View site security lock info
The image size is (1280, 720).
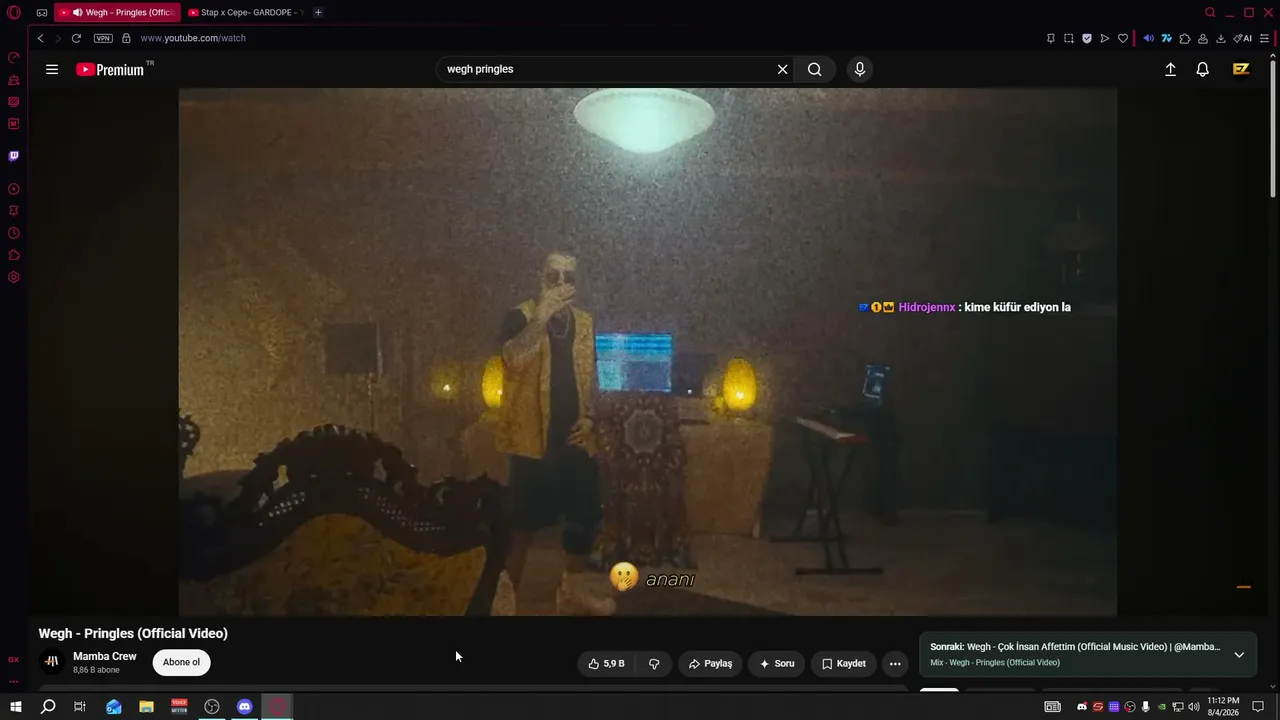click(x=126, y=38)
